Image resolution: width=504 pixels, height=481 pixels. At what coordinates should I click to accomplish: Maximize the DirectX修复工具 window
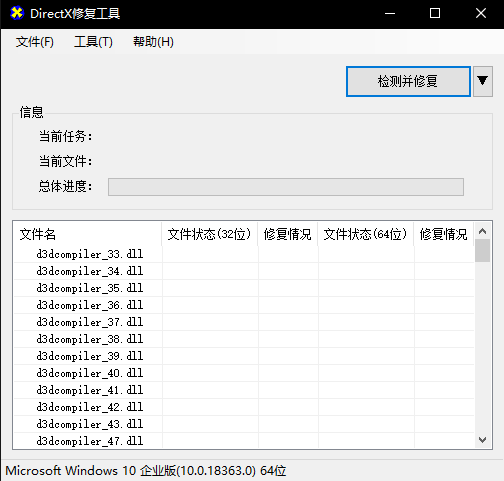(435, 13)
